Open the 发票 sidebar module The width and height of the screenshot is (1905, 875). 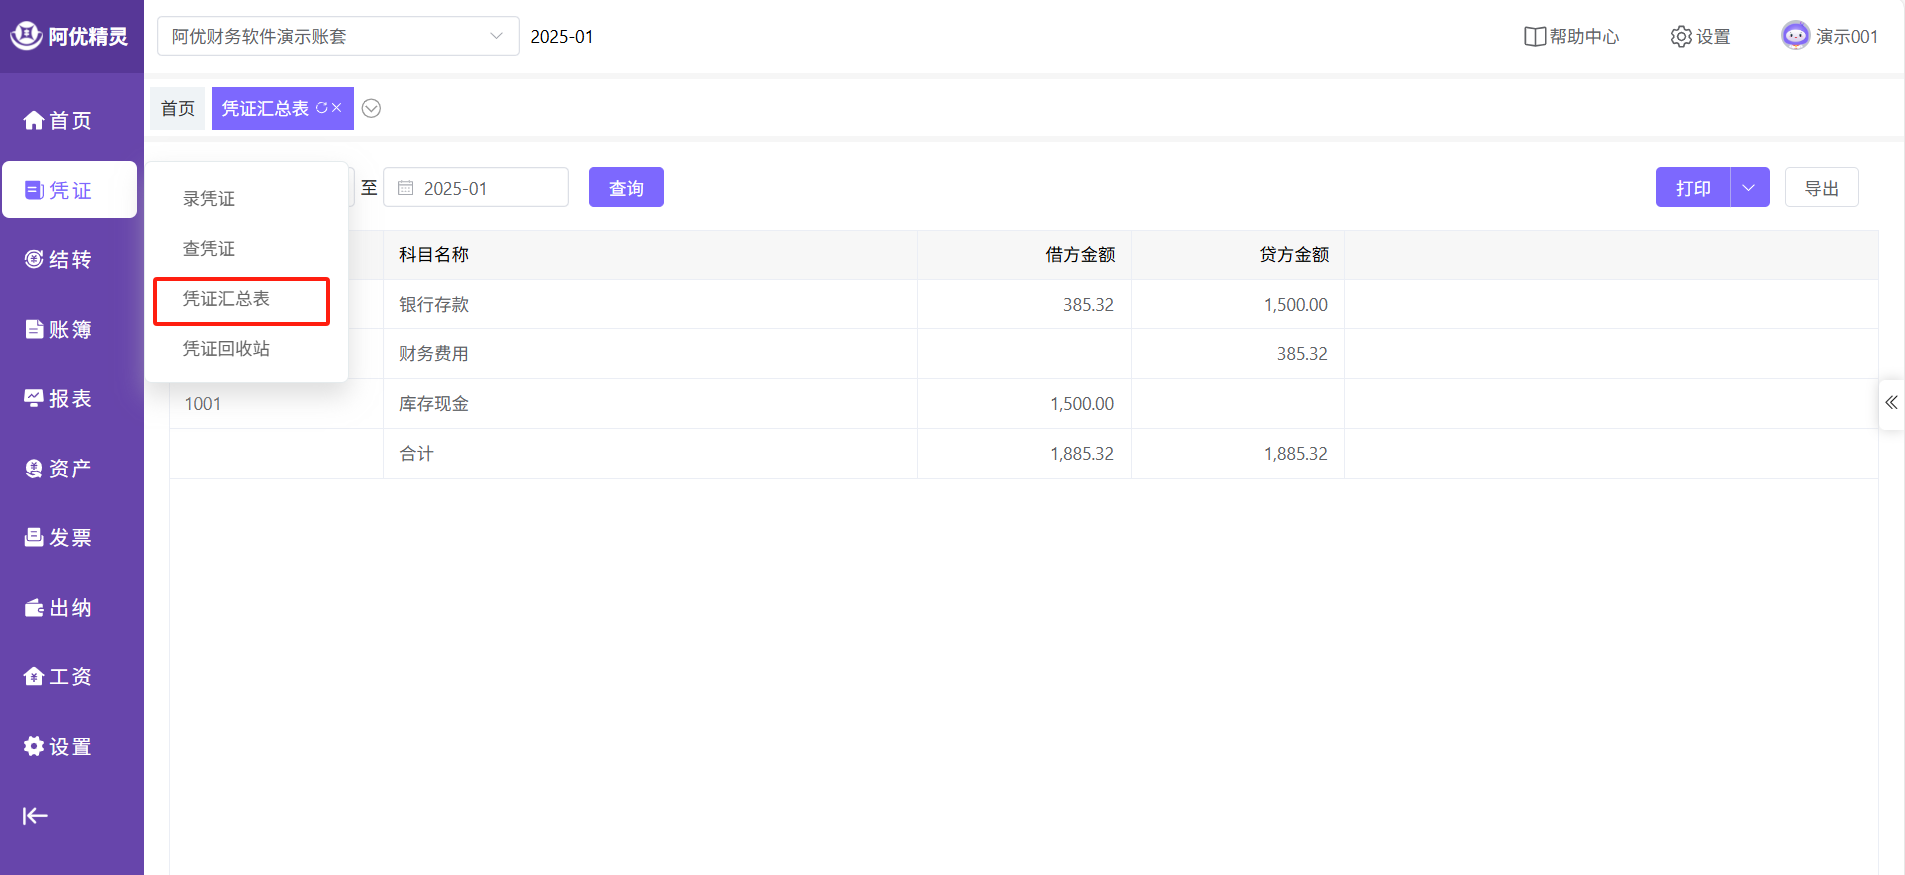click(x=59, y=538)
